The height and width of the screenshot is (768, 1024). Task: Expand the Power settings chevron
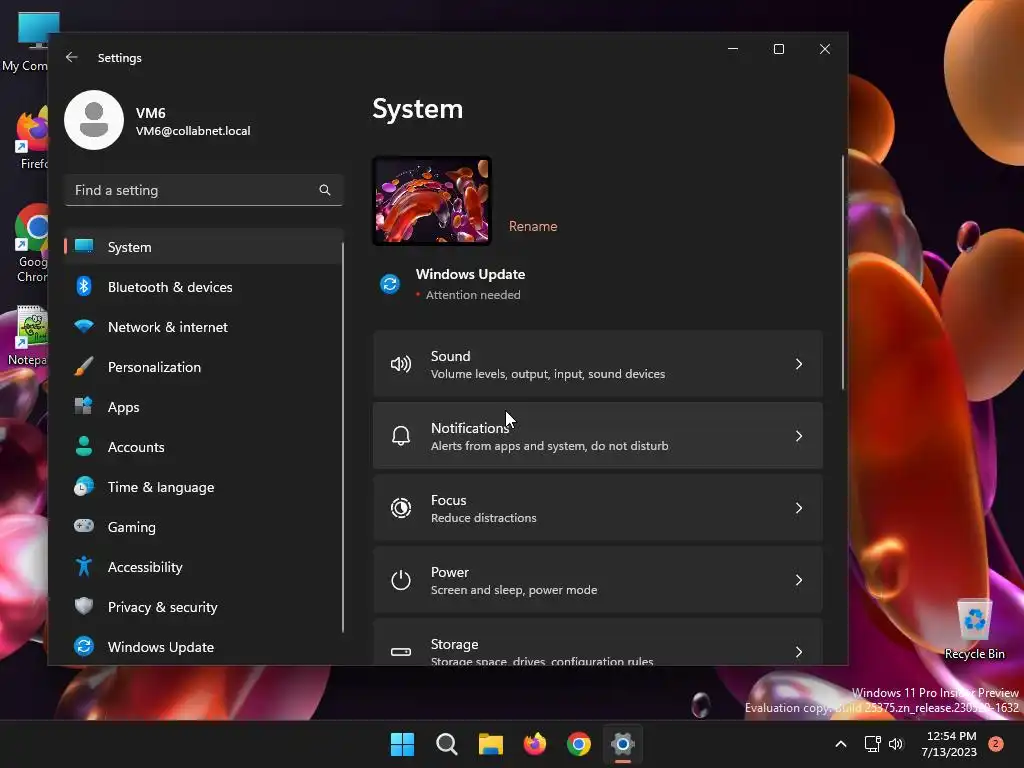coord(799,580)
